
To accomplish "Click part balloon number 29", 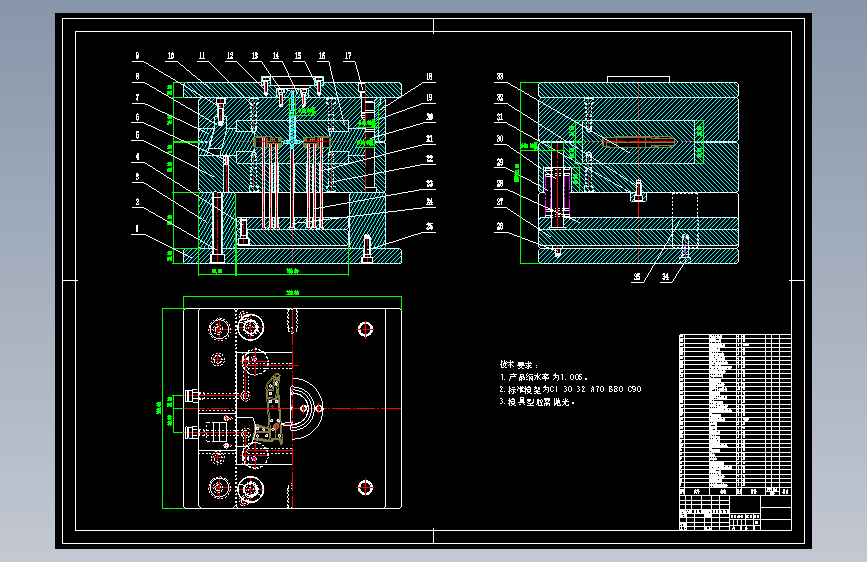I will point(500,163).
